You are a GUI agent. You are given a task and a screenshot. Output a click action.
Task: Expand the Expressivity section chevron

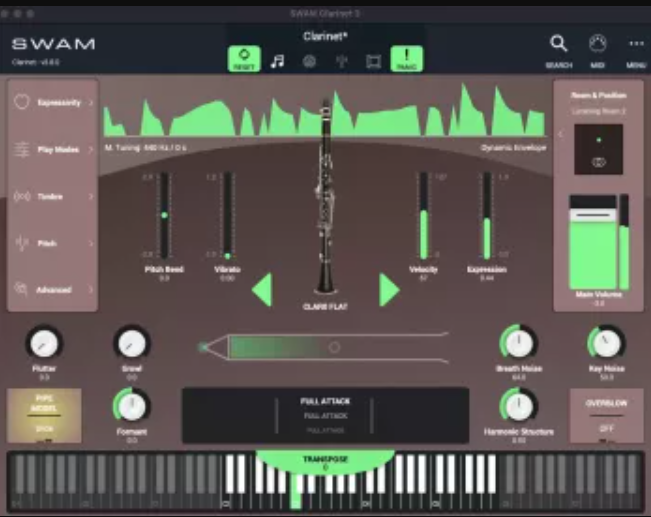pos(91,102)
